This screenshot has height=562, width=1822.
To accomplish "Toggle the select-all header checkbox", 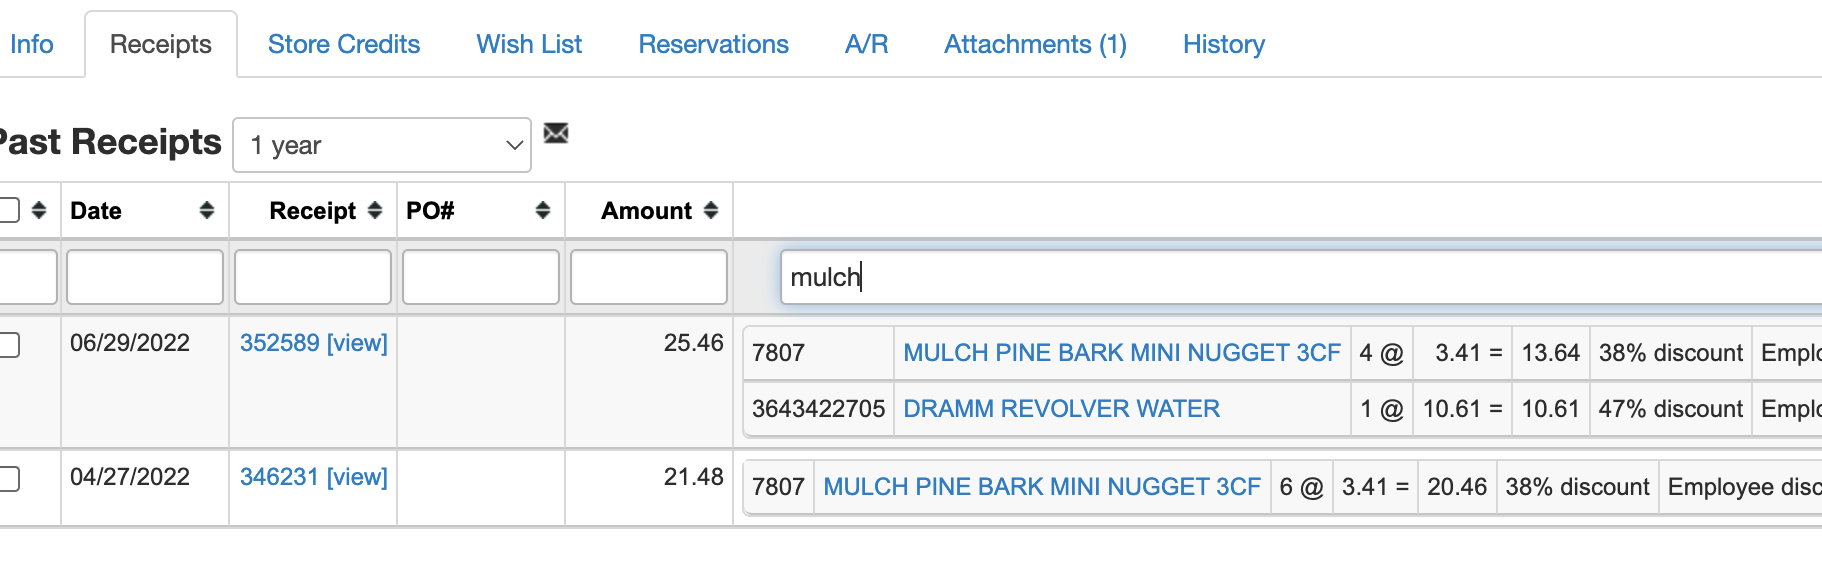I will (x=10, y=210).
